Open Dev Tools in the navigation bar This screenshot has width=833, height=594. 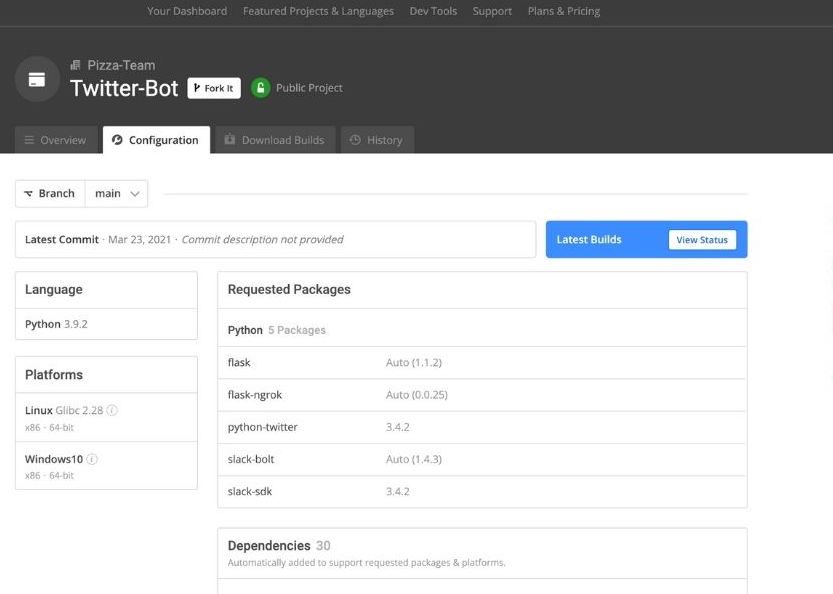pyautogui.click(x=432, y=11)
